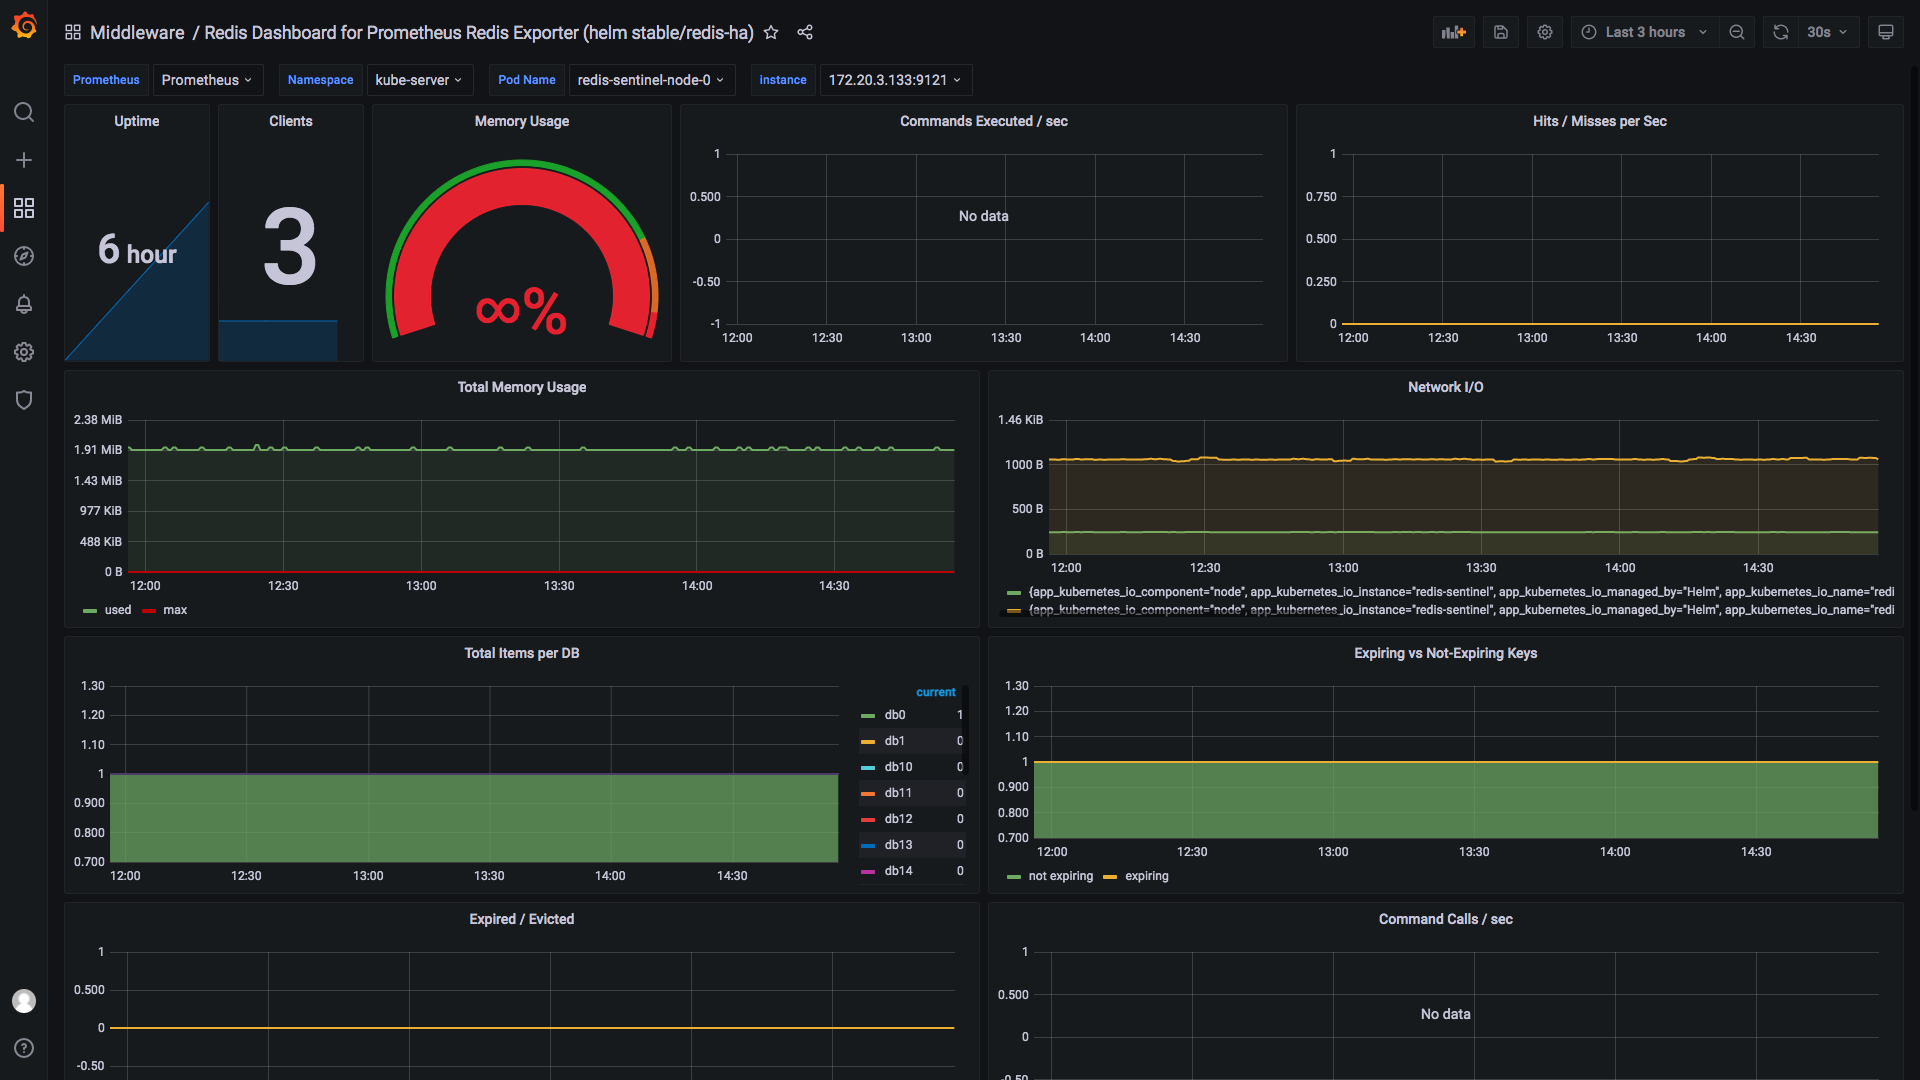Share the dashboard via share icon
This screenshot has height=1080, width=1920.
[805, 32]
